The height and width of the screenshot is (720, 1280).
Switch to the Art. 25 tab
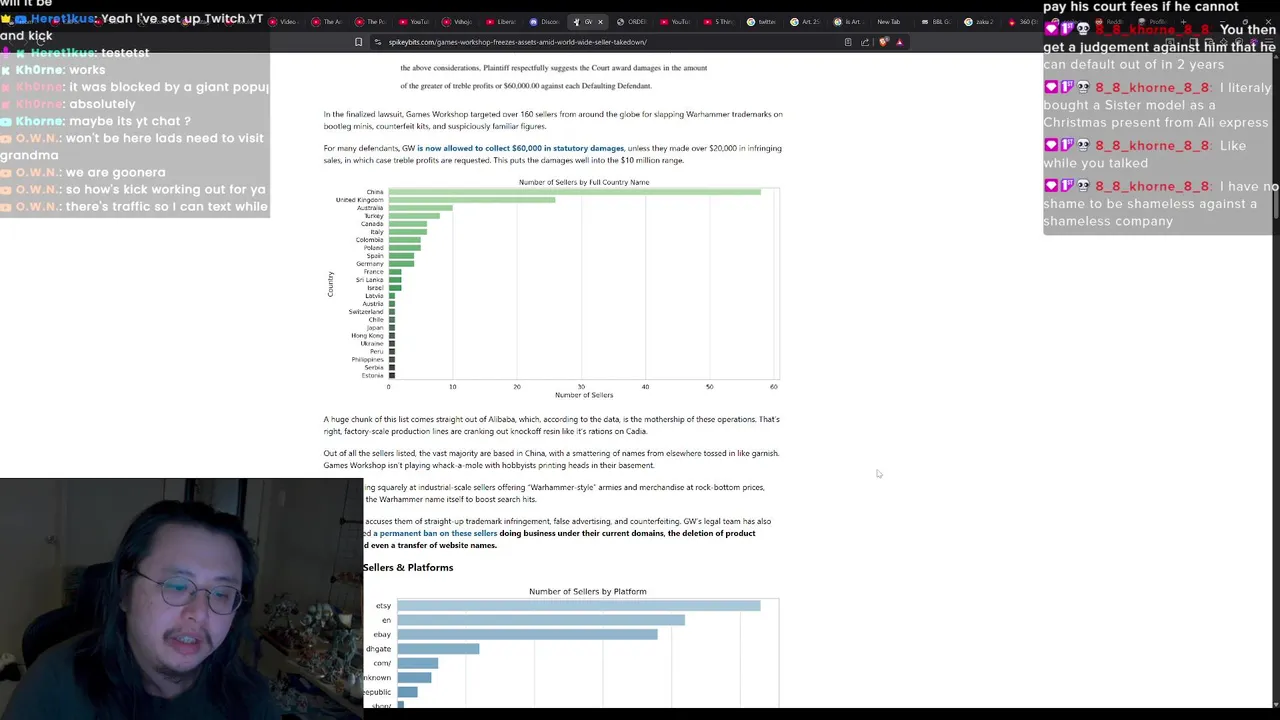805,22
